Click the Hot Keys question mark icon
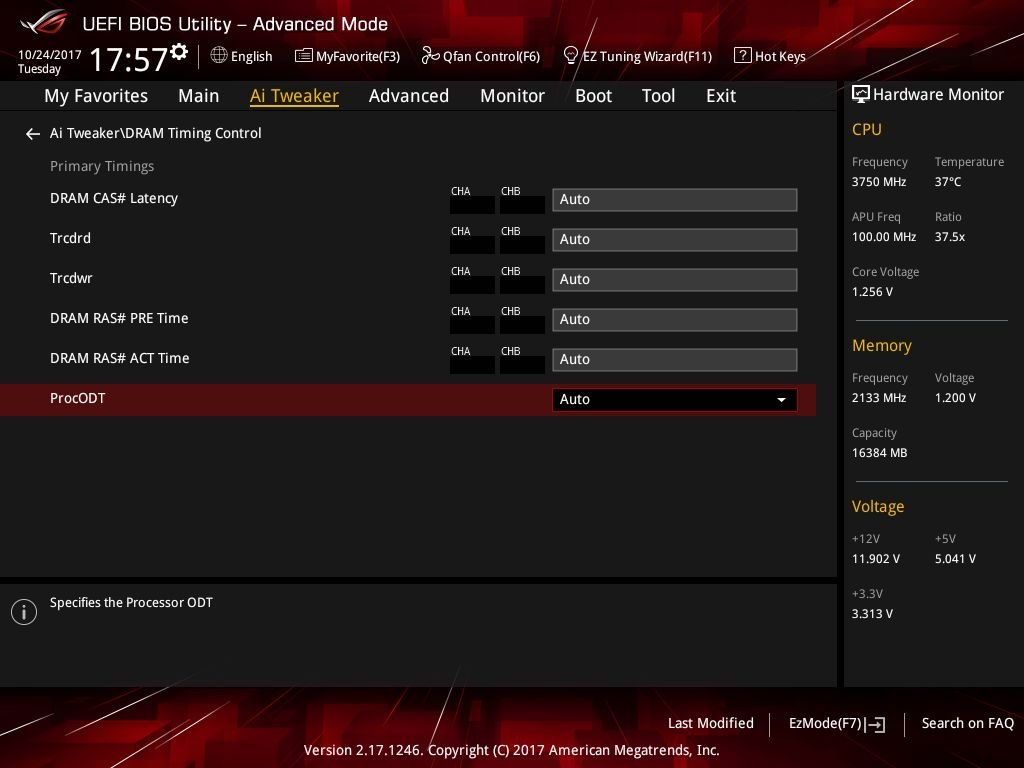1024x768 pixels. [x=743, y=56]
